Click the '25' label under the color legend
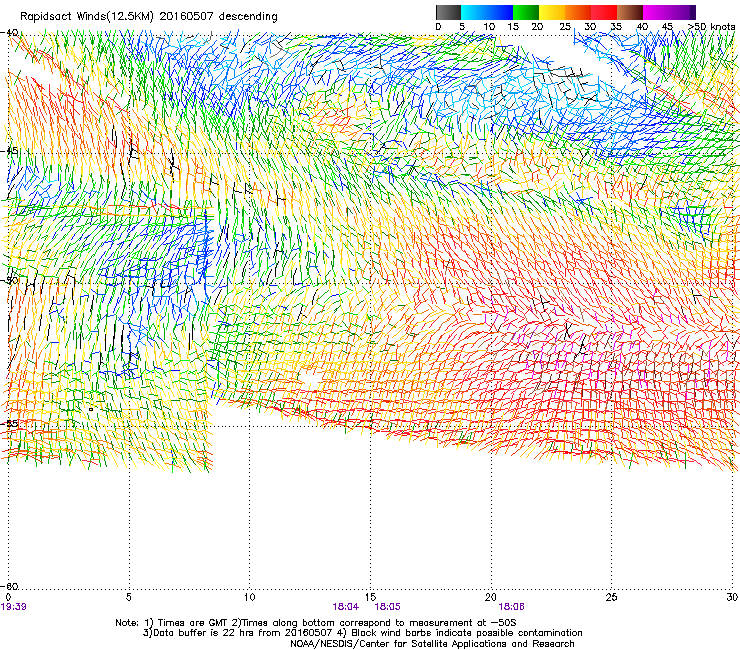 tap(565, 27)
